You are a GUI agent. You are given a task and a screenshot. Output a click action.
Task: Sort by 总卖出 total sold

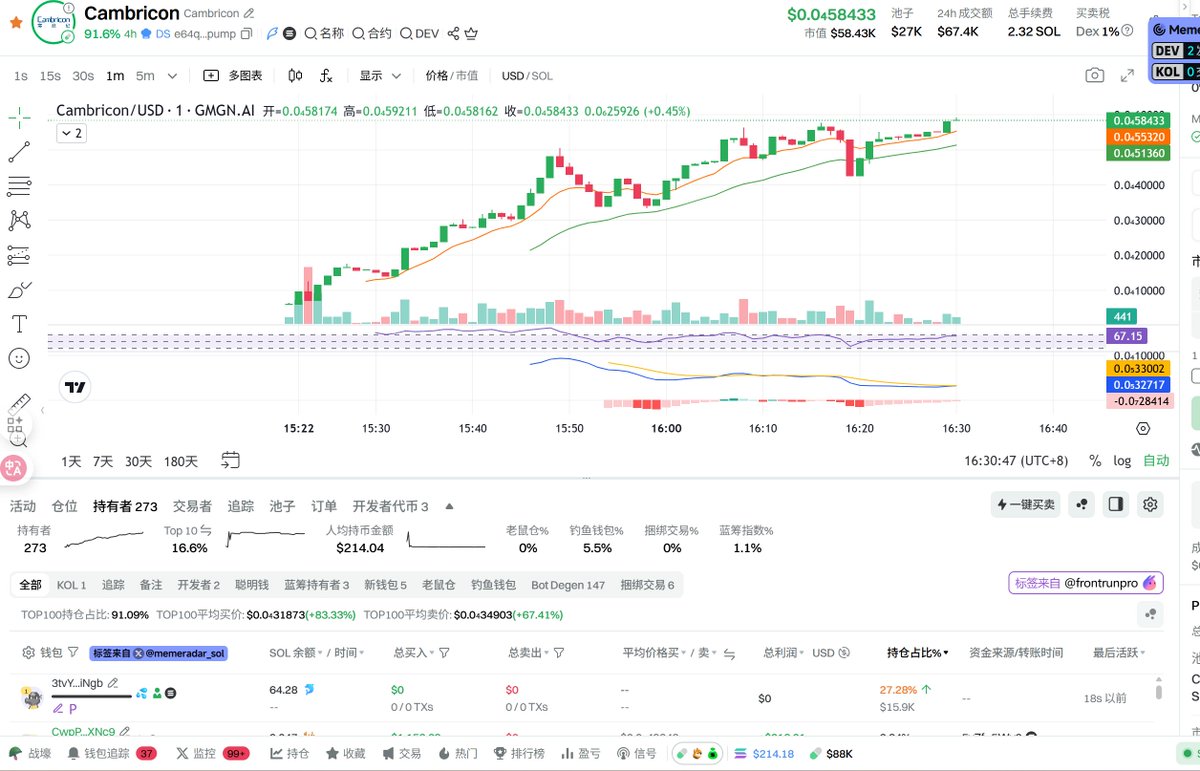click(x=528, y=653)
